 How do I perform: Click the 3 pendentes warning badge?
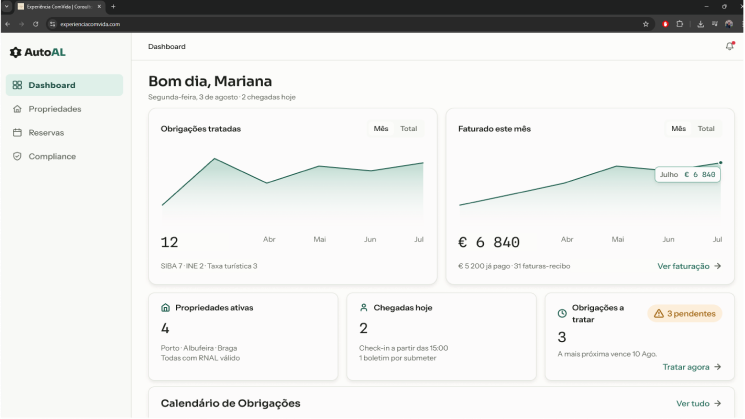point(685,314)
